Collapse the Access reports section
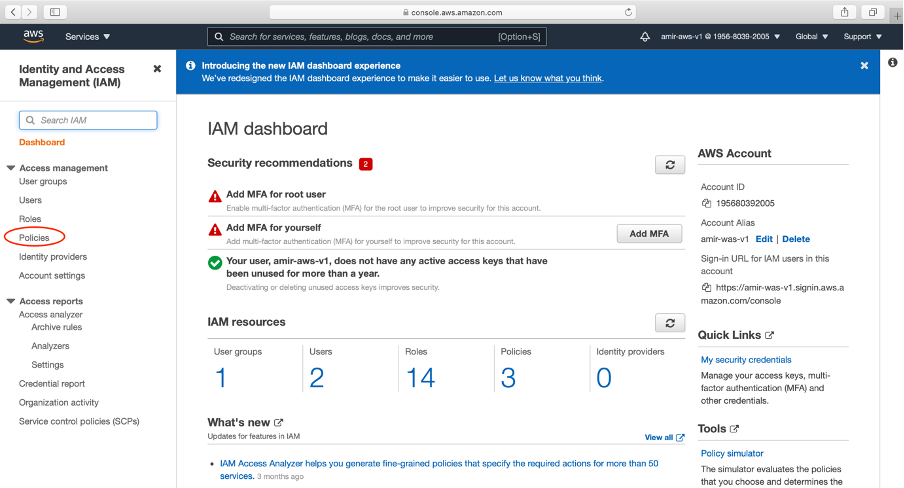 pos(10,301)
